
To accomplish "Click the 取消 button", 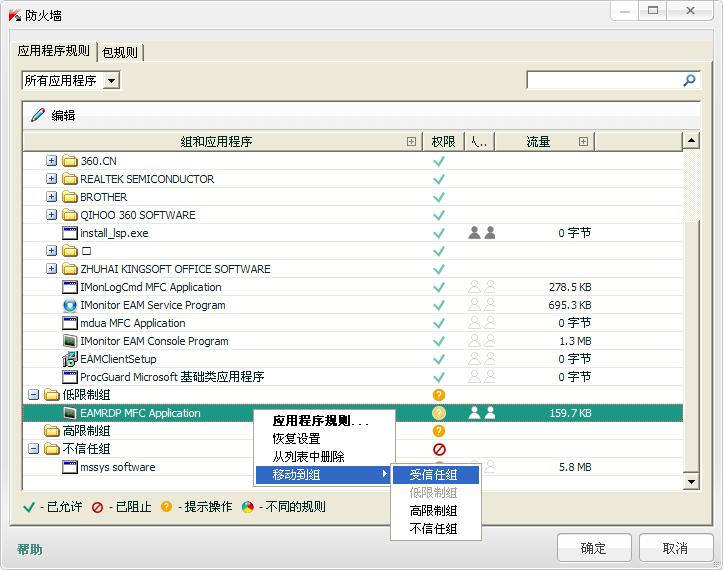I will pos(676,548).
